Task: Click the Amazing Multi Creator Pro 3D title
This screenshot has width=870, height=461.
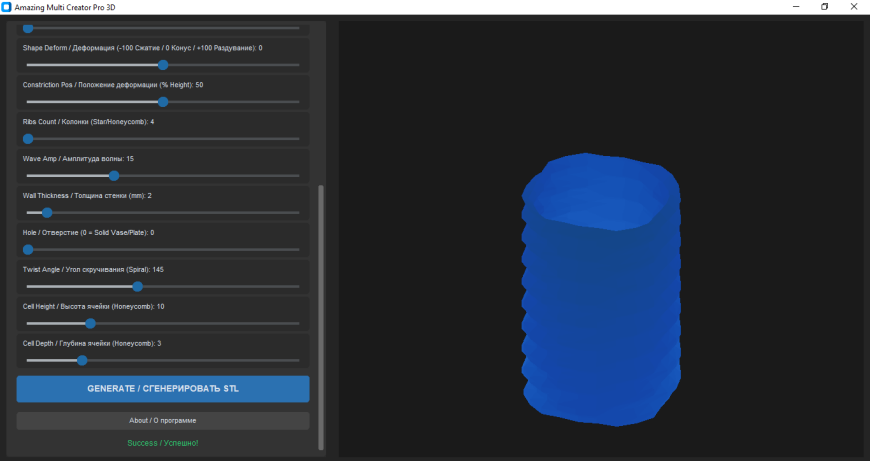Action: click(x=65, y=7)
